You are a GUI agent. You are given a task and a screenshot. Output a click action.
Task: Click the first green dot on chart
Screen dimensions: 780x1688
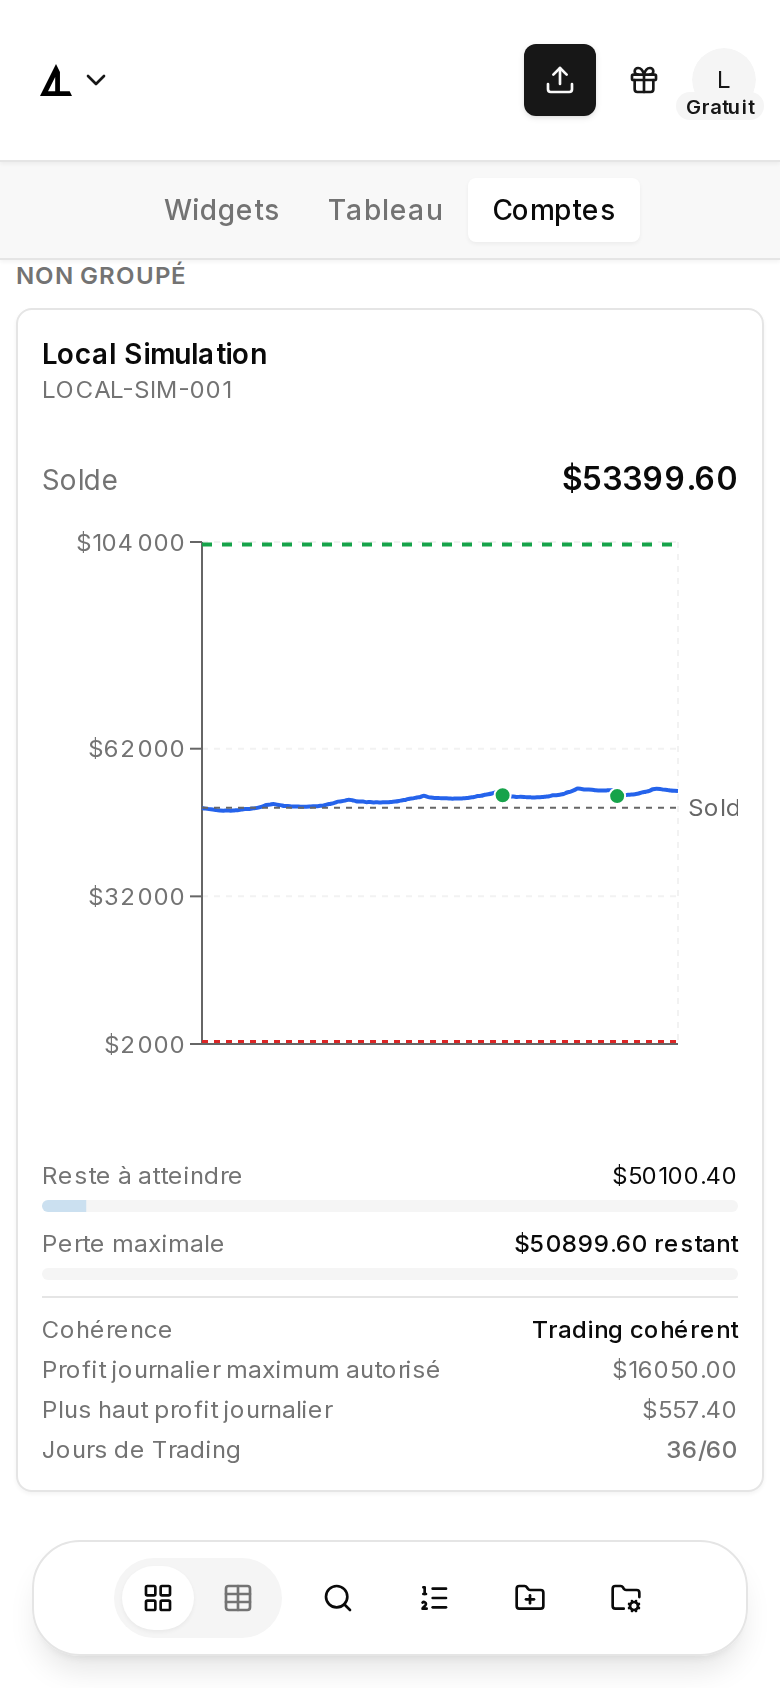503,795
